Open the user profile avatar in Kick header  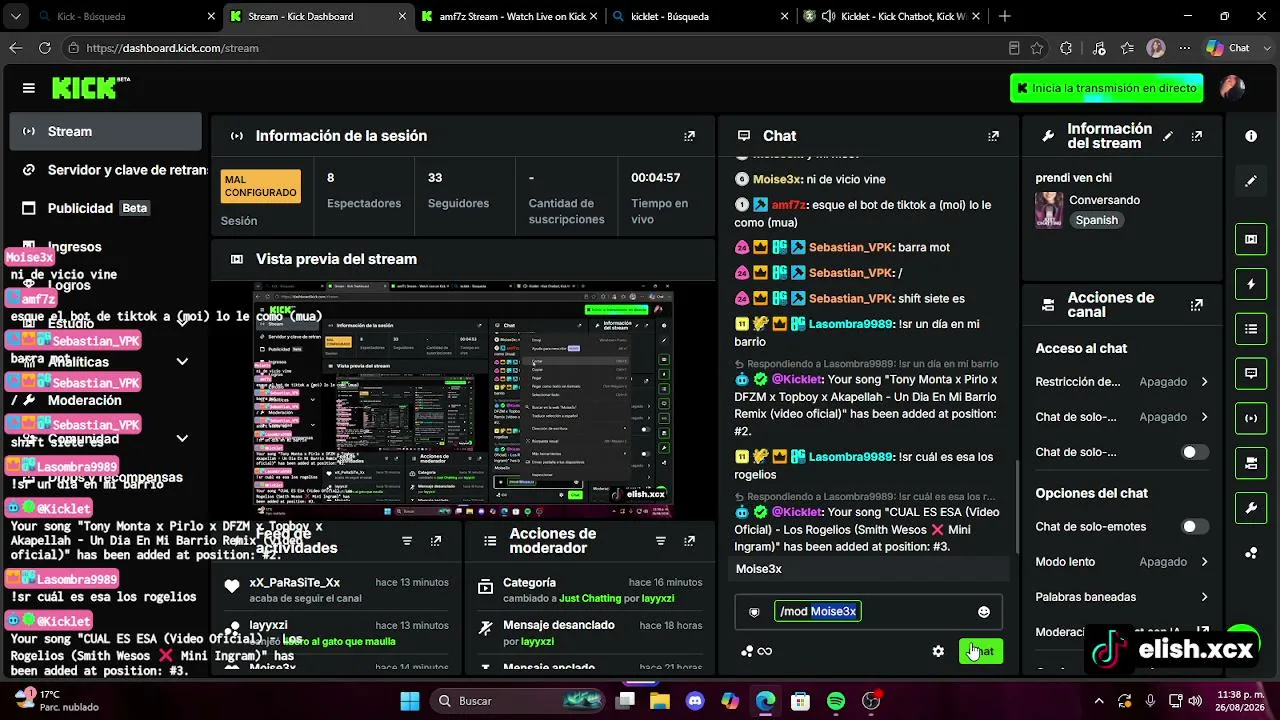point(1232,88)
